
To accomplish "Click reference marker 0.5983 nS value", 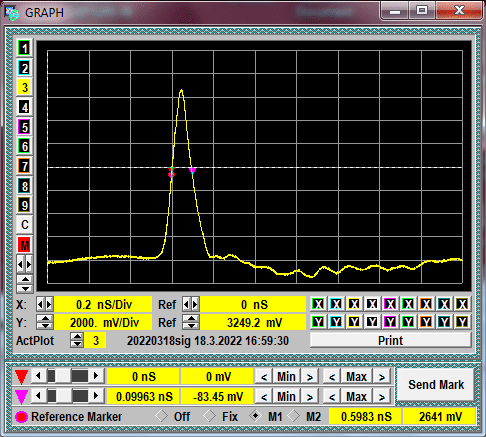I will (x=366, y=417).
